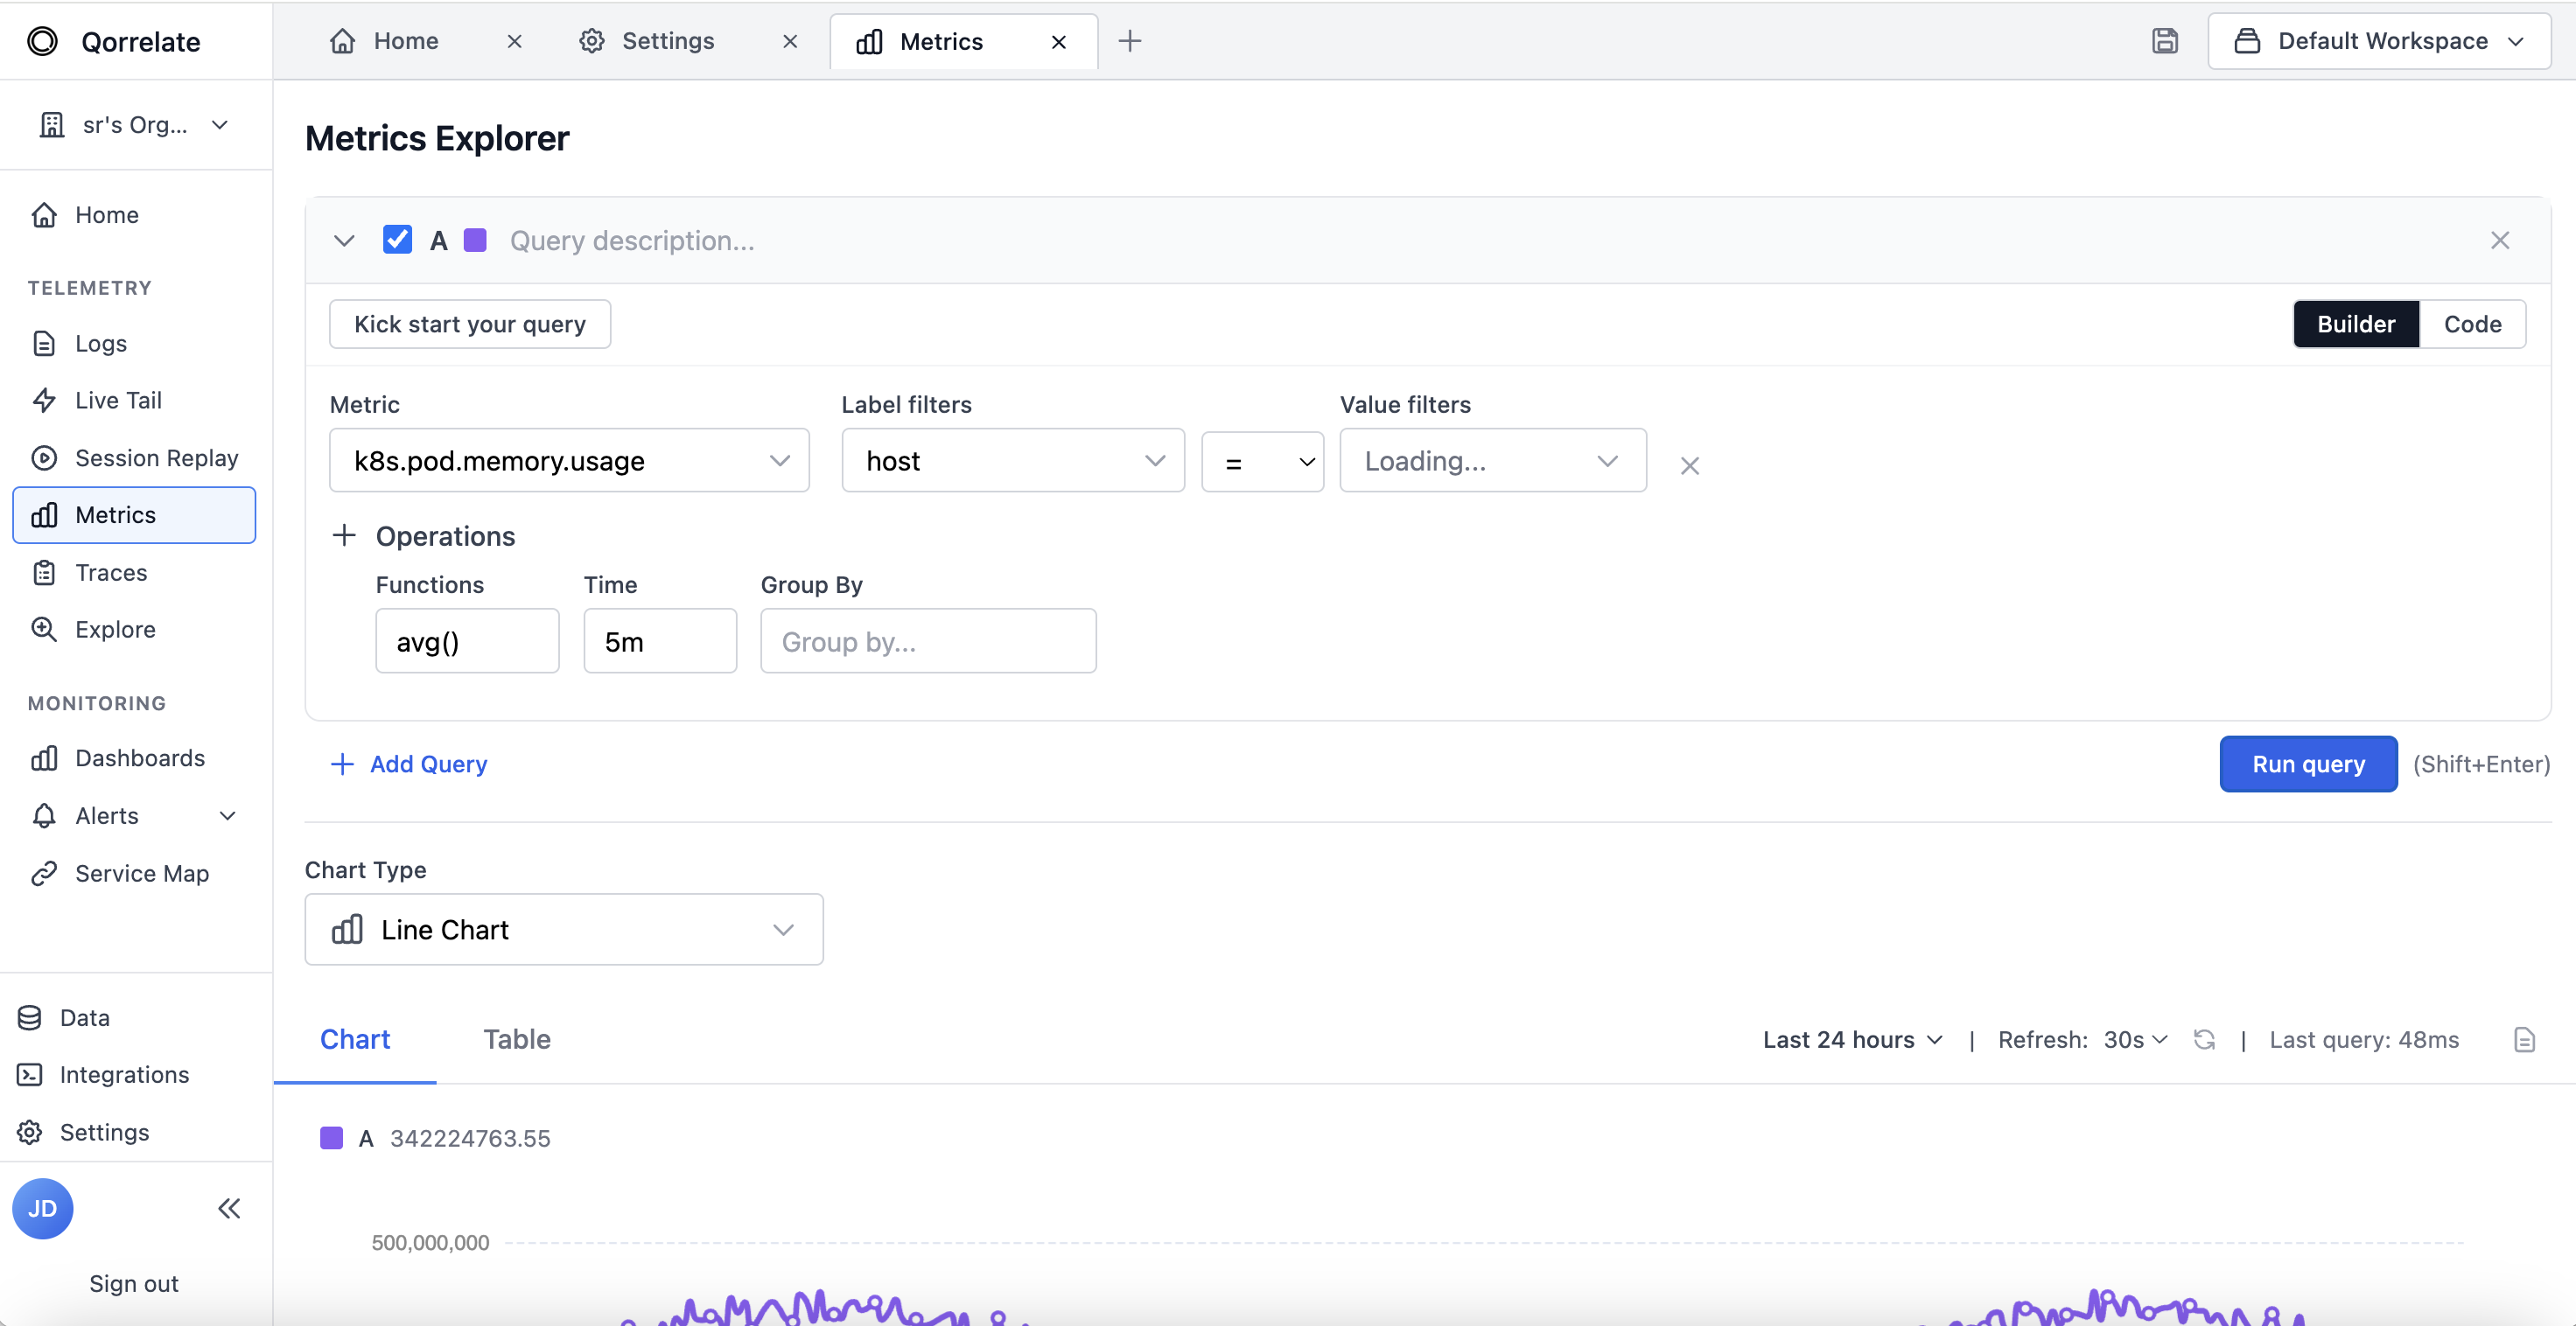Switch query editor to Code mode
Viewport: 2576px width, 1326px height.
[2472, 323]
